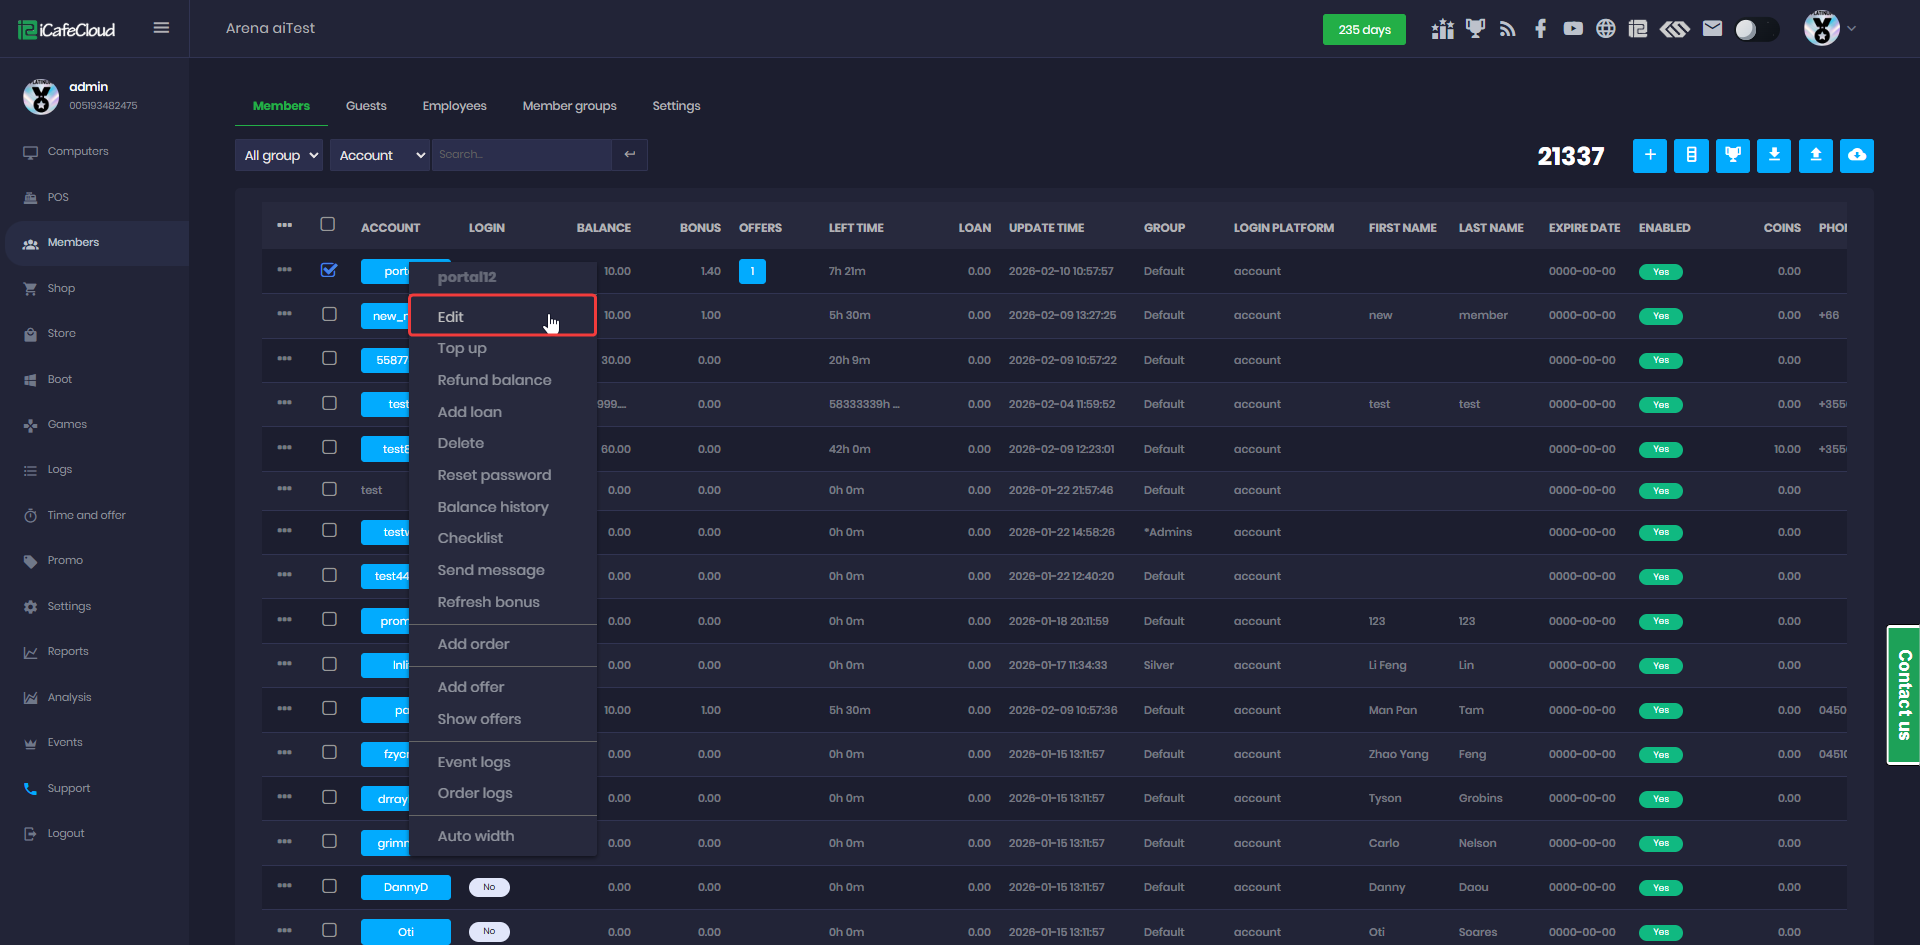Switch to the Member groups tab
The image size is (1920, 945).
click(569, 106)
